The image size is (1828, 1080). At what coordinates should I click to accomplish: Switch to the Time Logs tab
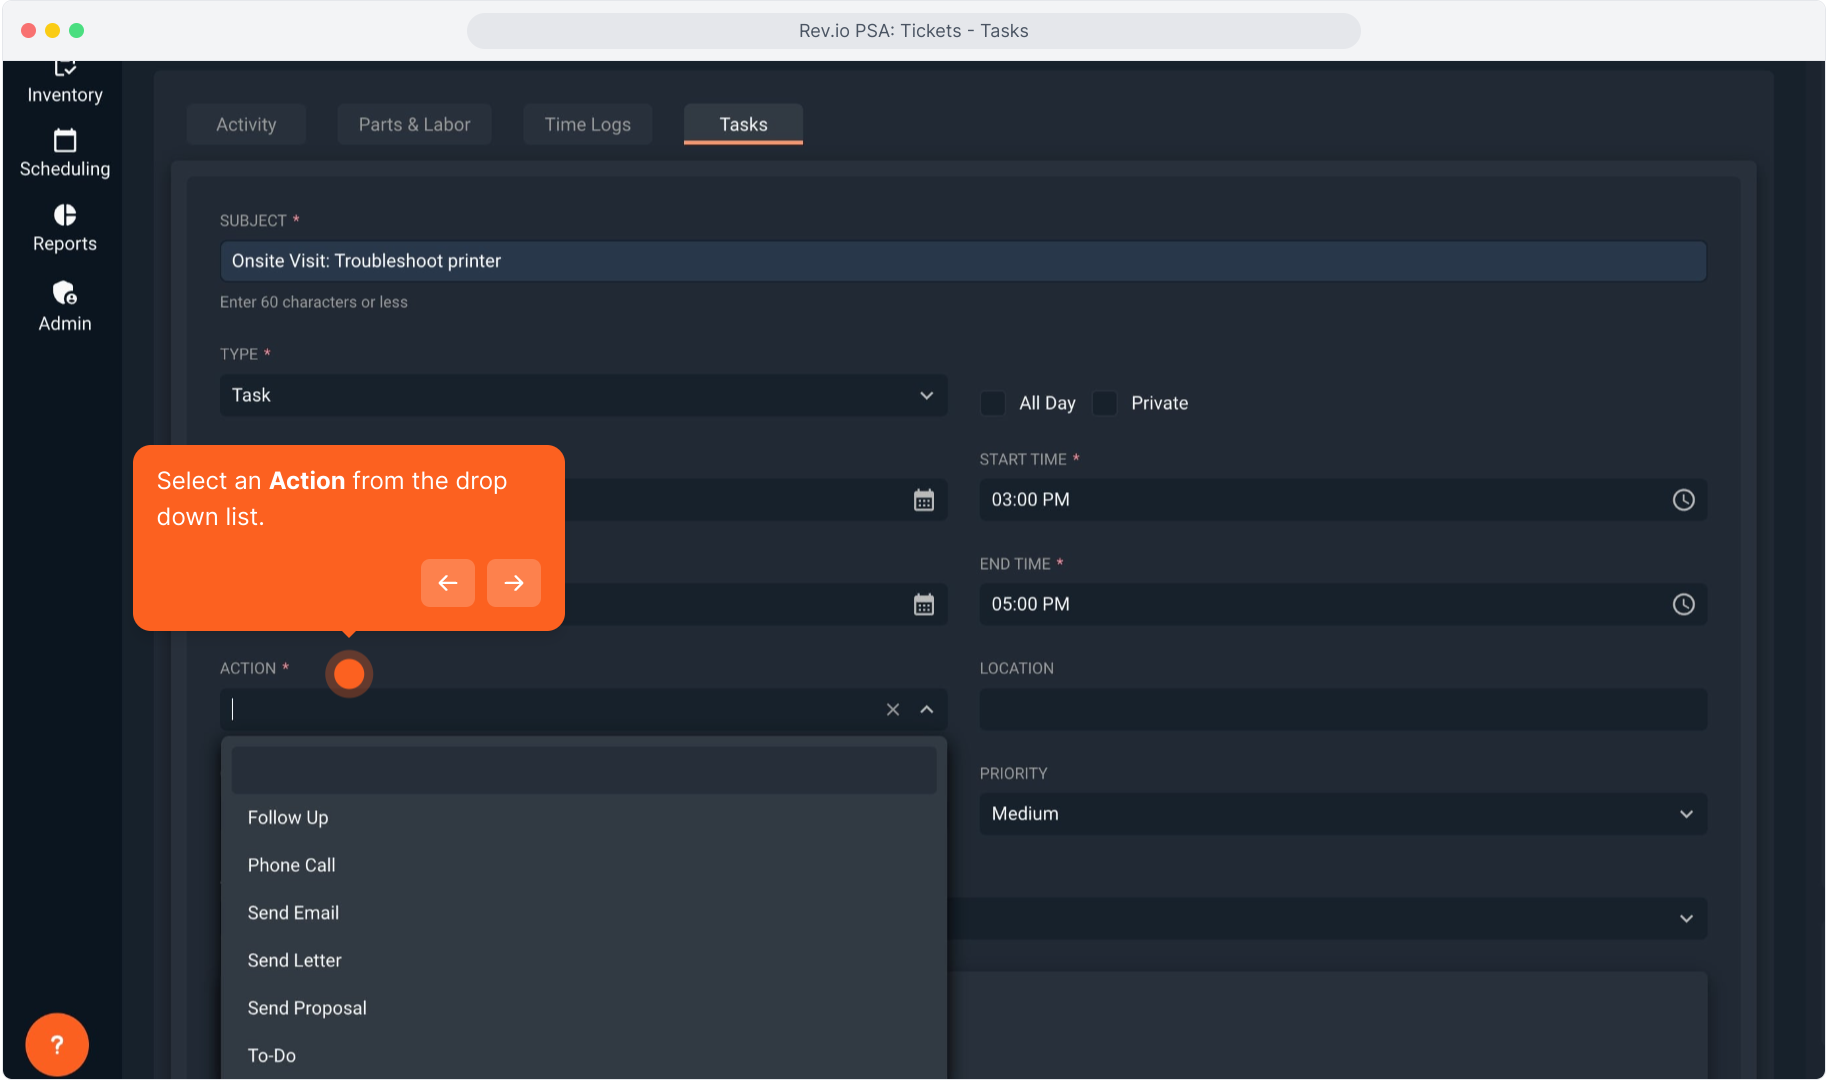587,124
